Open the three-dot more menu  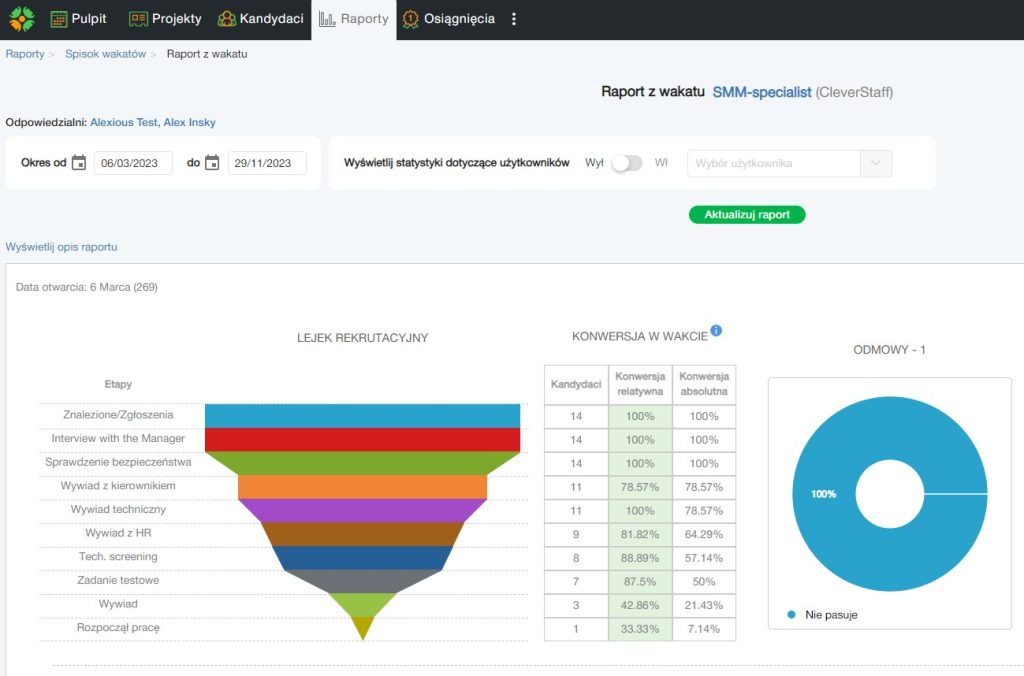coord(514,19)
